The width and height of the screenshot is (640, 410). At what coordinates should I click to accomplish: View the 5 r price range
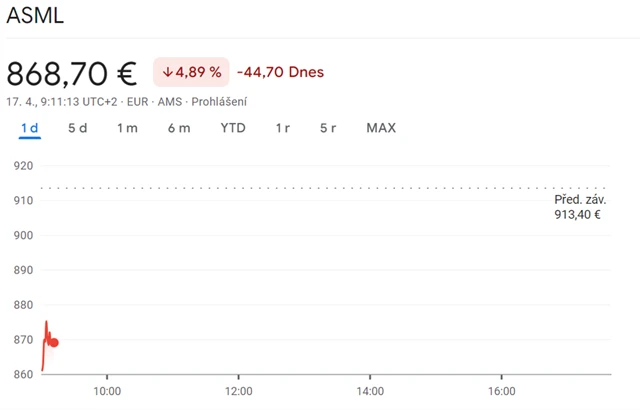click(328, 128)
